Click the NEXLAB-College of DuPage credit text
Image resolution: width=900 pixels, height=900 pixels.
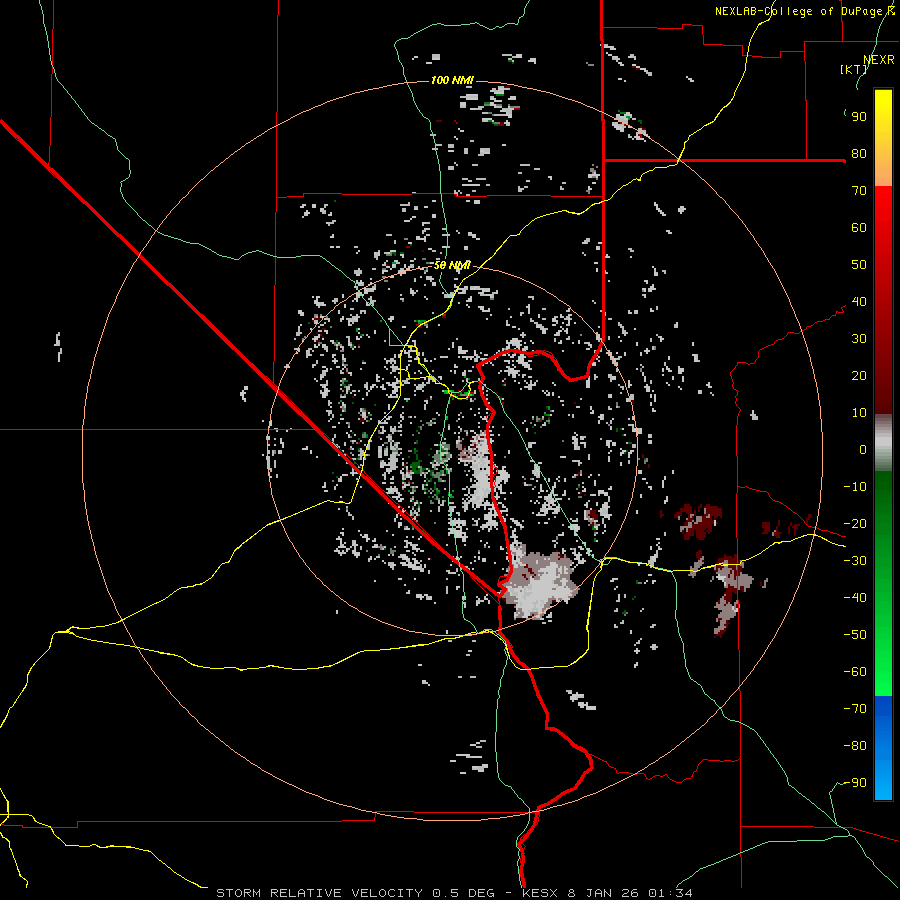[805, 11]
